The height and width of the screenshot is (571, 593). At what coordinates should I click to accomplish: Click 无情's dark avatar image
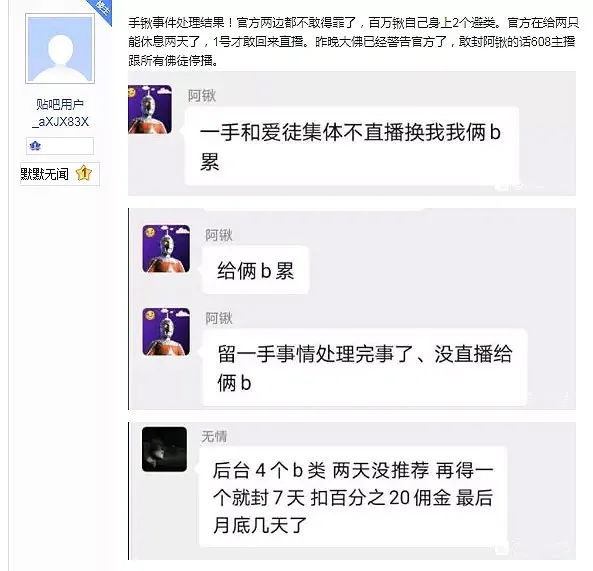[x=164, y=449]
